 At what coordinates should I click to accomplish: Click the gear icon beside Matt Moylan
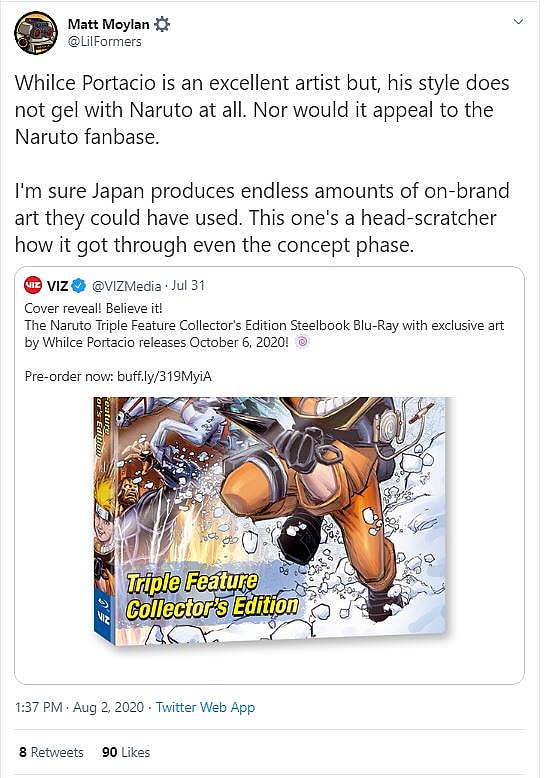click(x=162, y=24)
